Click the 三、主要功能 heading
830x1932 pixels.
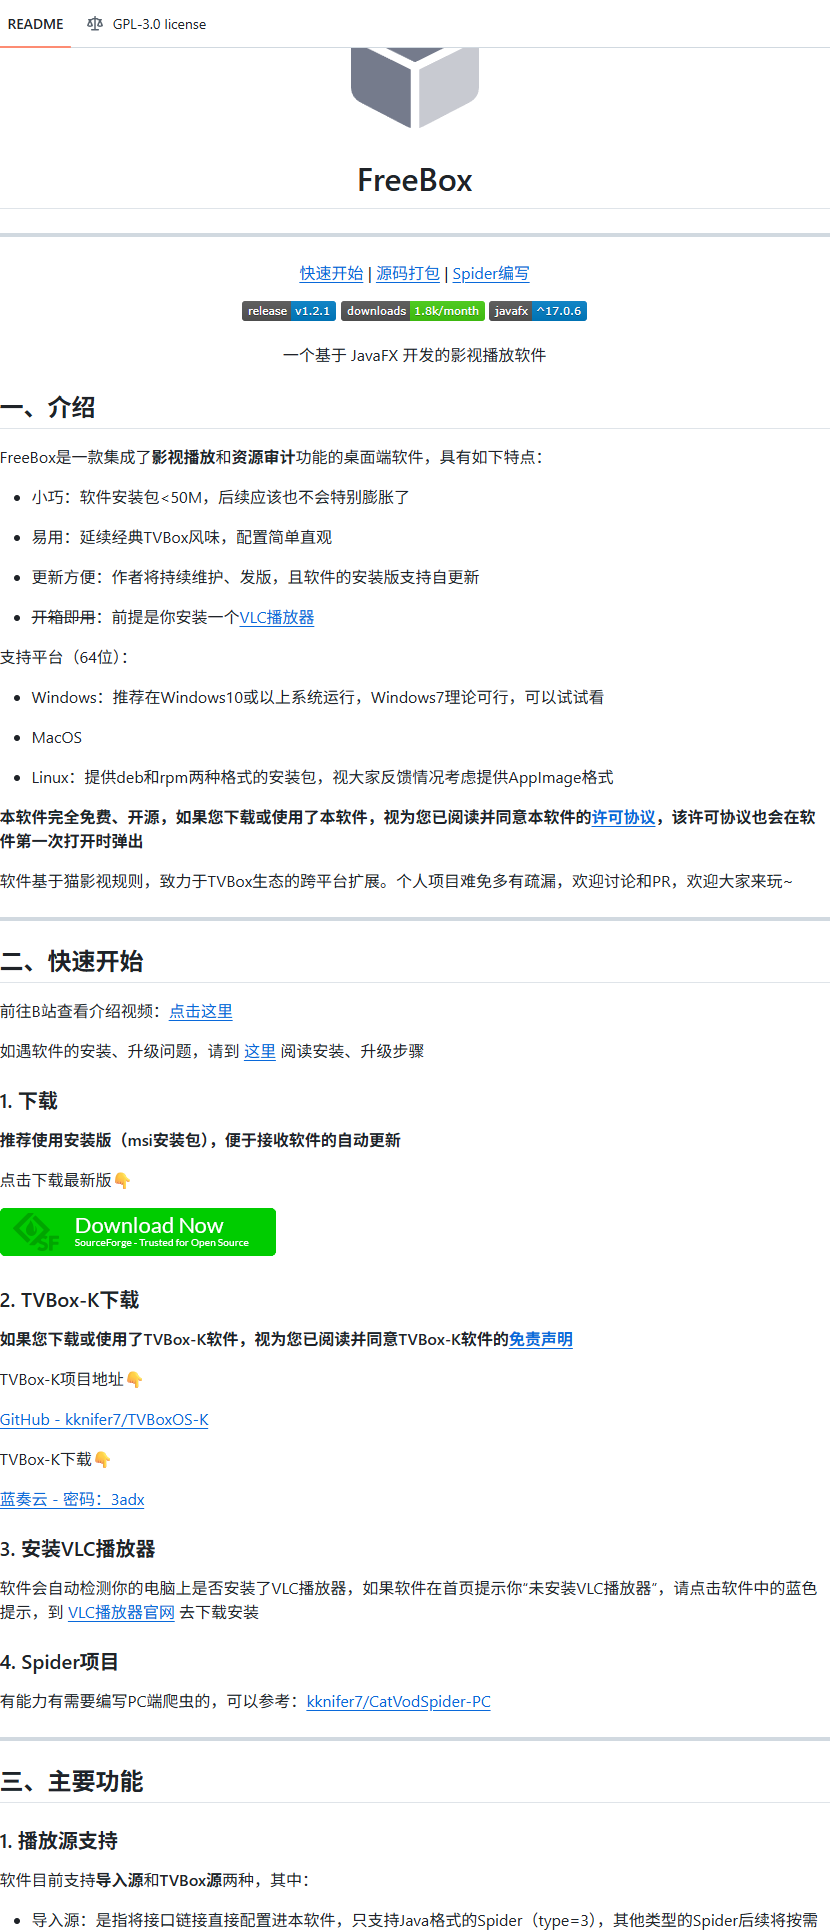point(72,1781)
